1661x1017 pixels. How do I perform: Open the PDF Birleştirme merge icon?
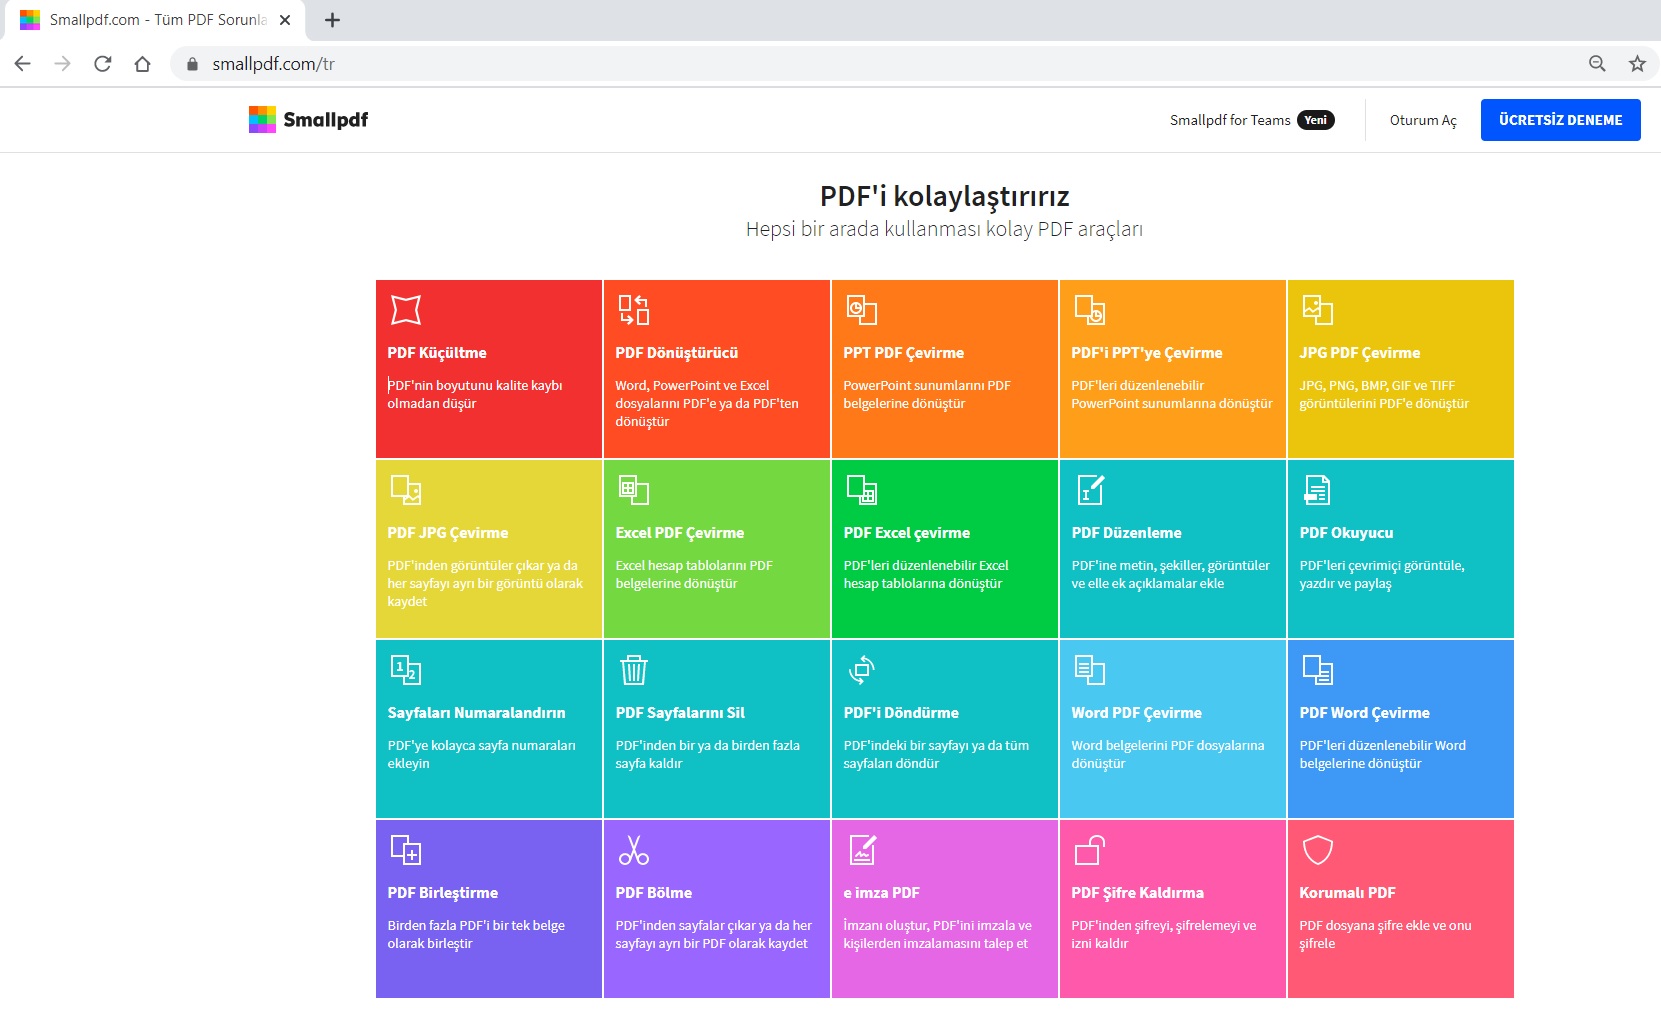click(x=405, y=850)
